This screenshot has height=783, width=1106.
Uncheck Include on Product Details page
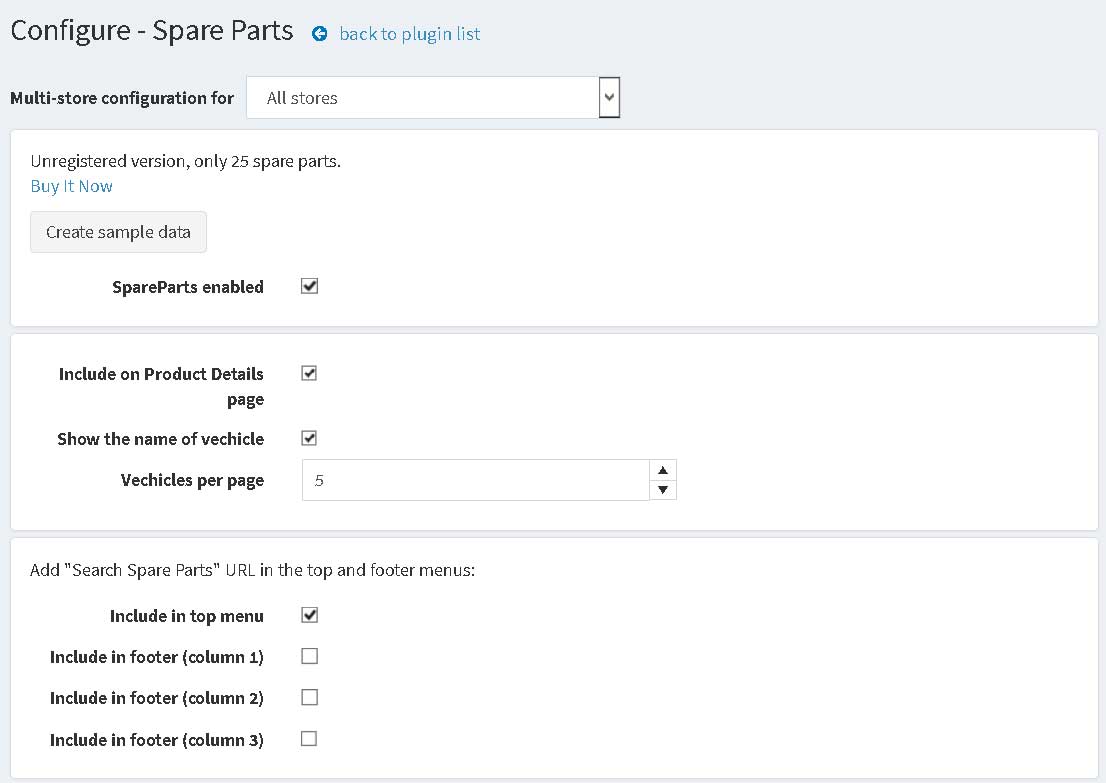(309, 373)
